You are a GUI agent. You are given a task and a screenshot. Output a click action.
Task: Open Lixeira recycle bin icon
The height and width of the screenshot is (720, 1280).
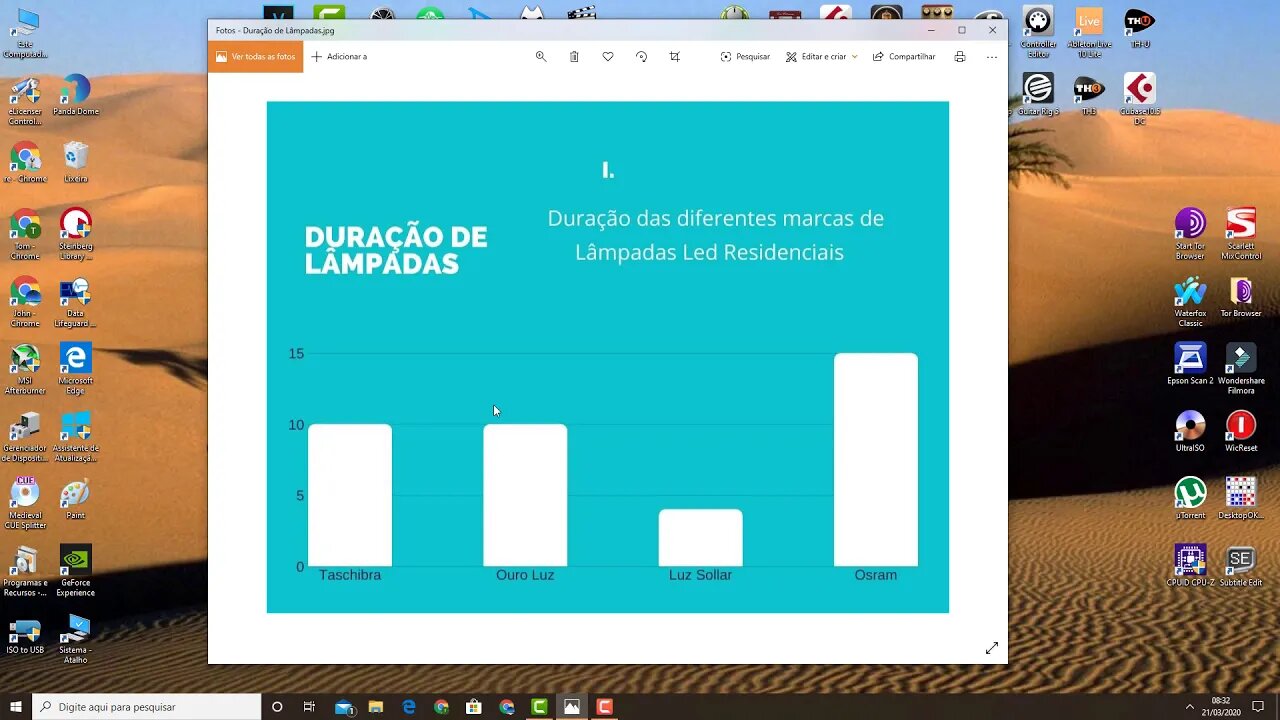pyautogui.click(x=76, y=163)
